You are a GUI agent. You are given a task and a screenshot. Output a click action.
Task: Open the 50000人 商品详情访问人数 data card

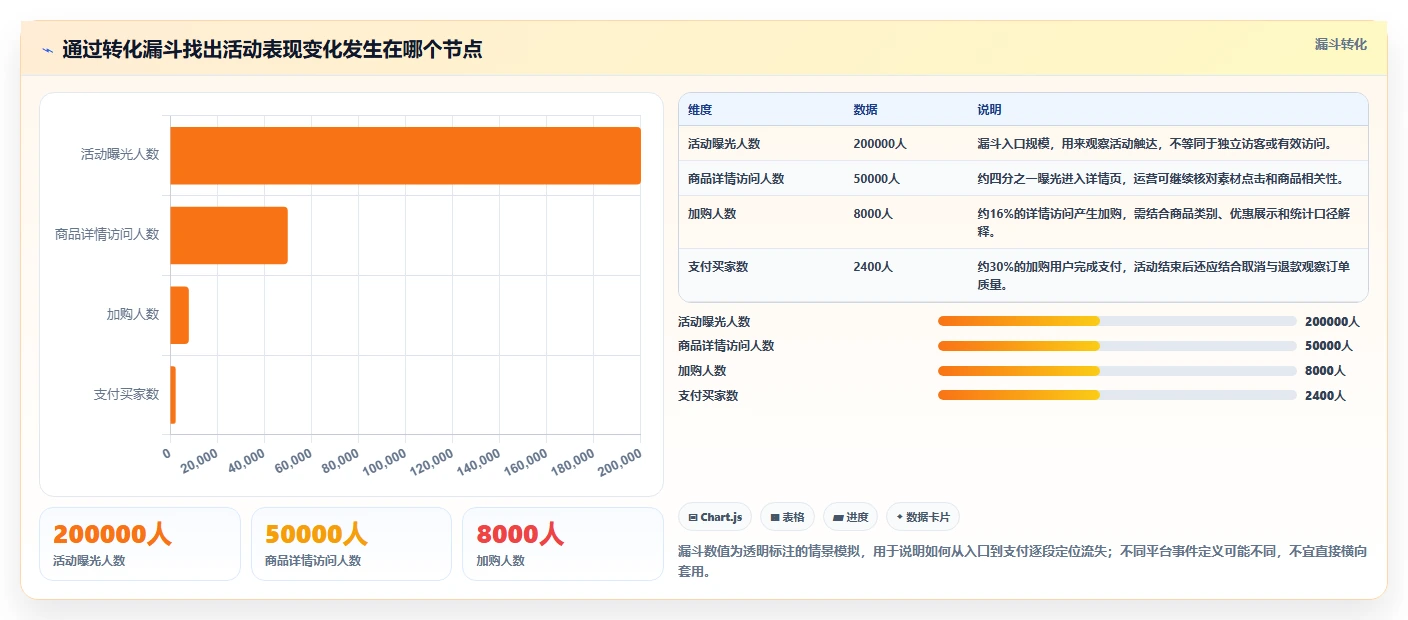pos(351,544)
